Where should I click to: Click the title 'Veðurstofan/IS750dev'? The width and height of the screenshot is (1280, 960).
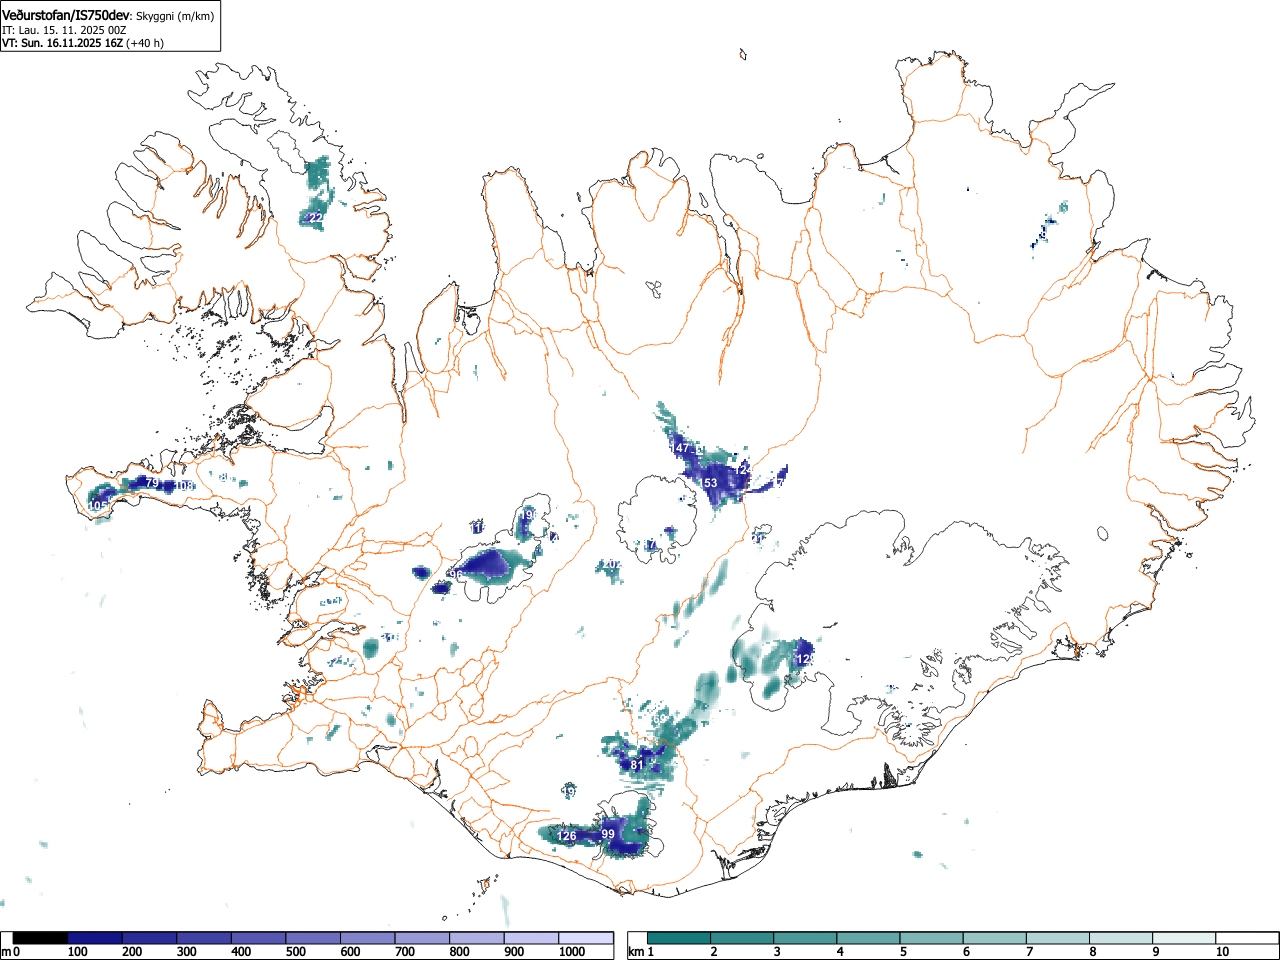[66, 15]
